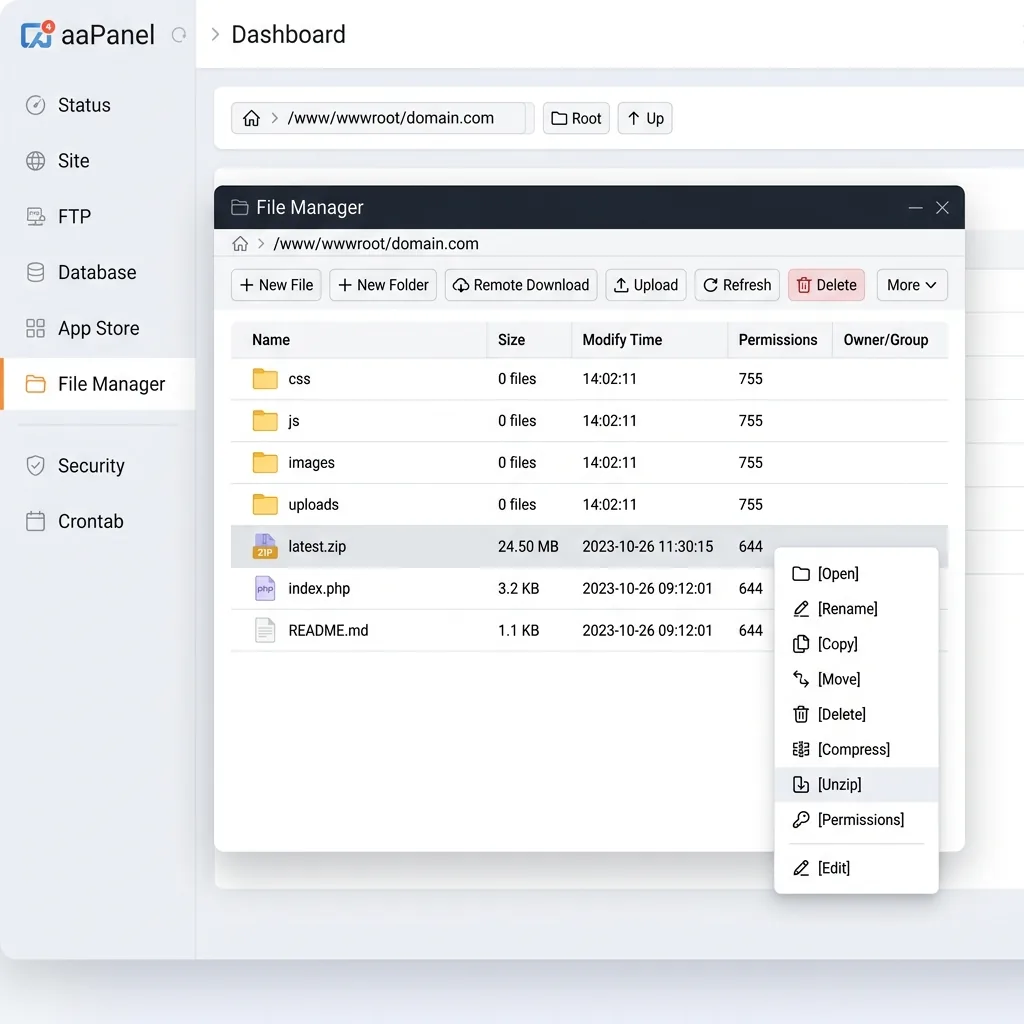
Task: Select the uploads folder name
Action: 313,505
